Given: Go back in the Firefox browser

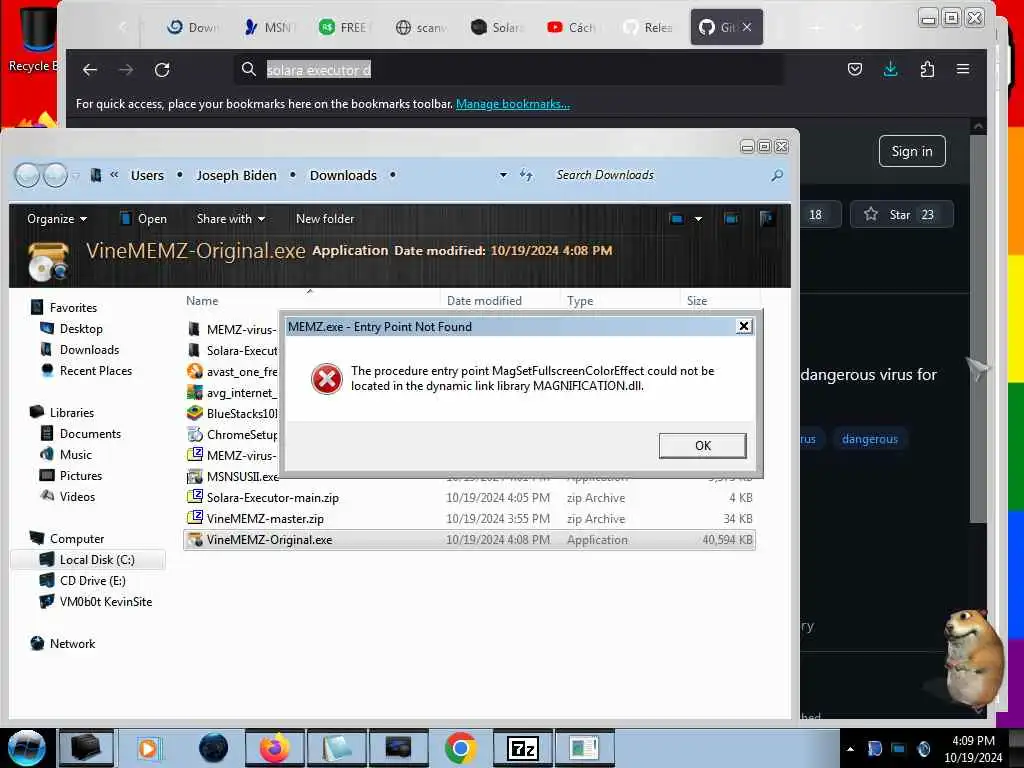Looking at the screenshot, I should coord(90,69).
